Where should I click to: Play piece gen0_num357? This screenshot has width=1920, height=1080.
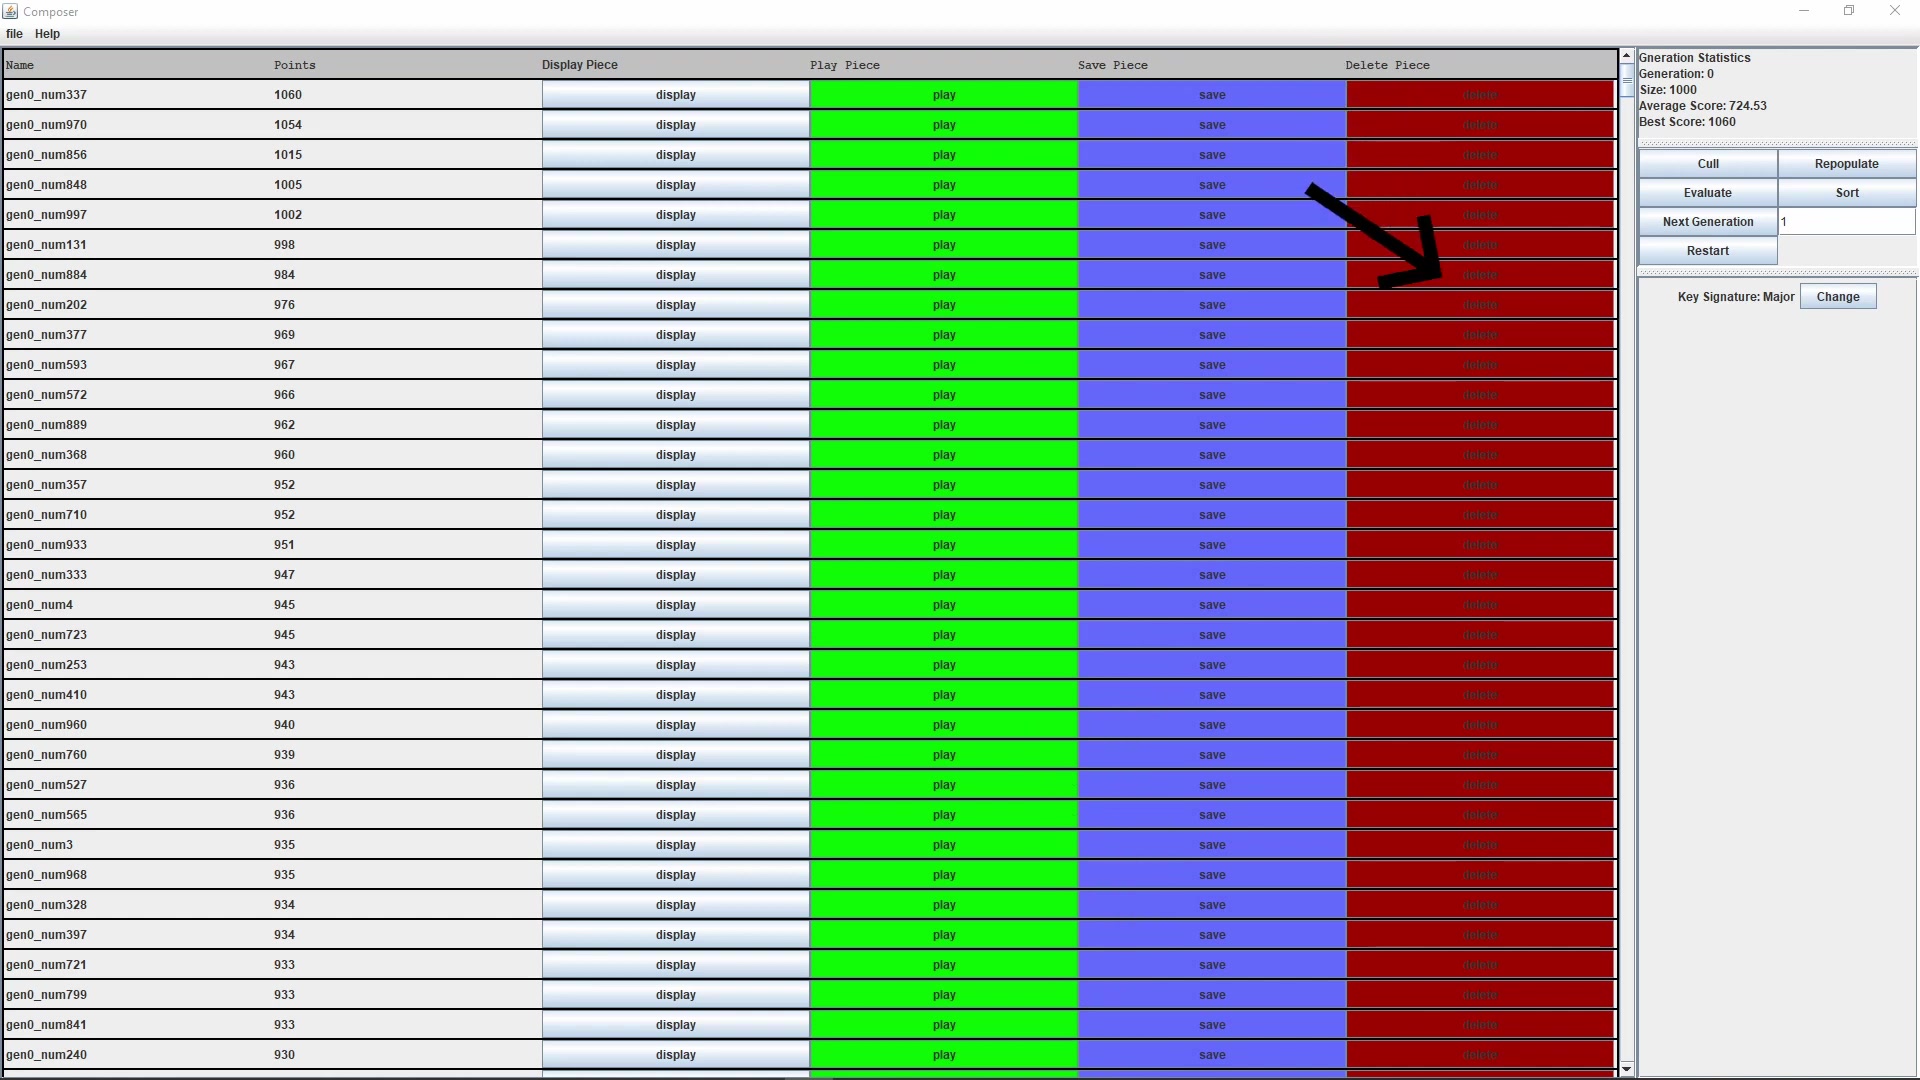click(944, 485)
